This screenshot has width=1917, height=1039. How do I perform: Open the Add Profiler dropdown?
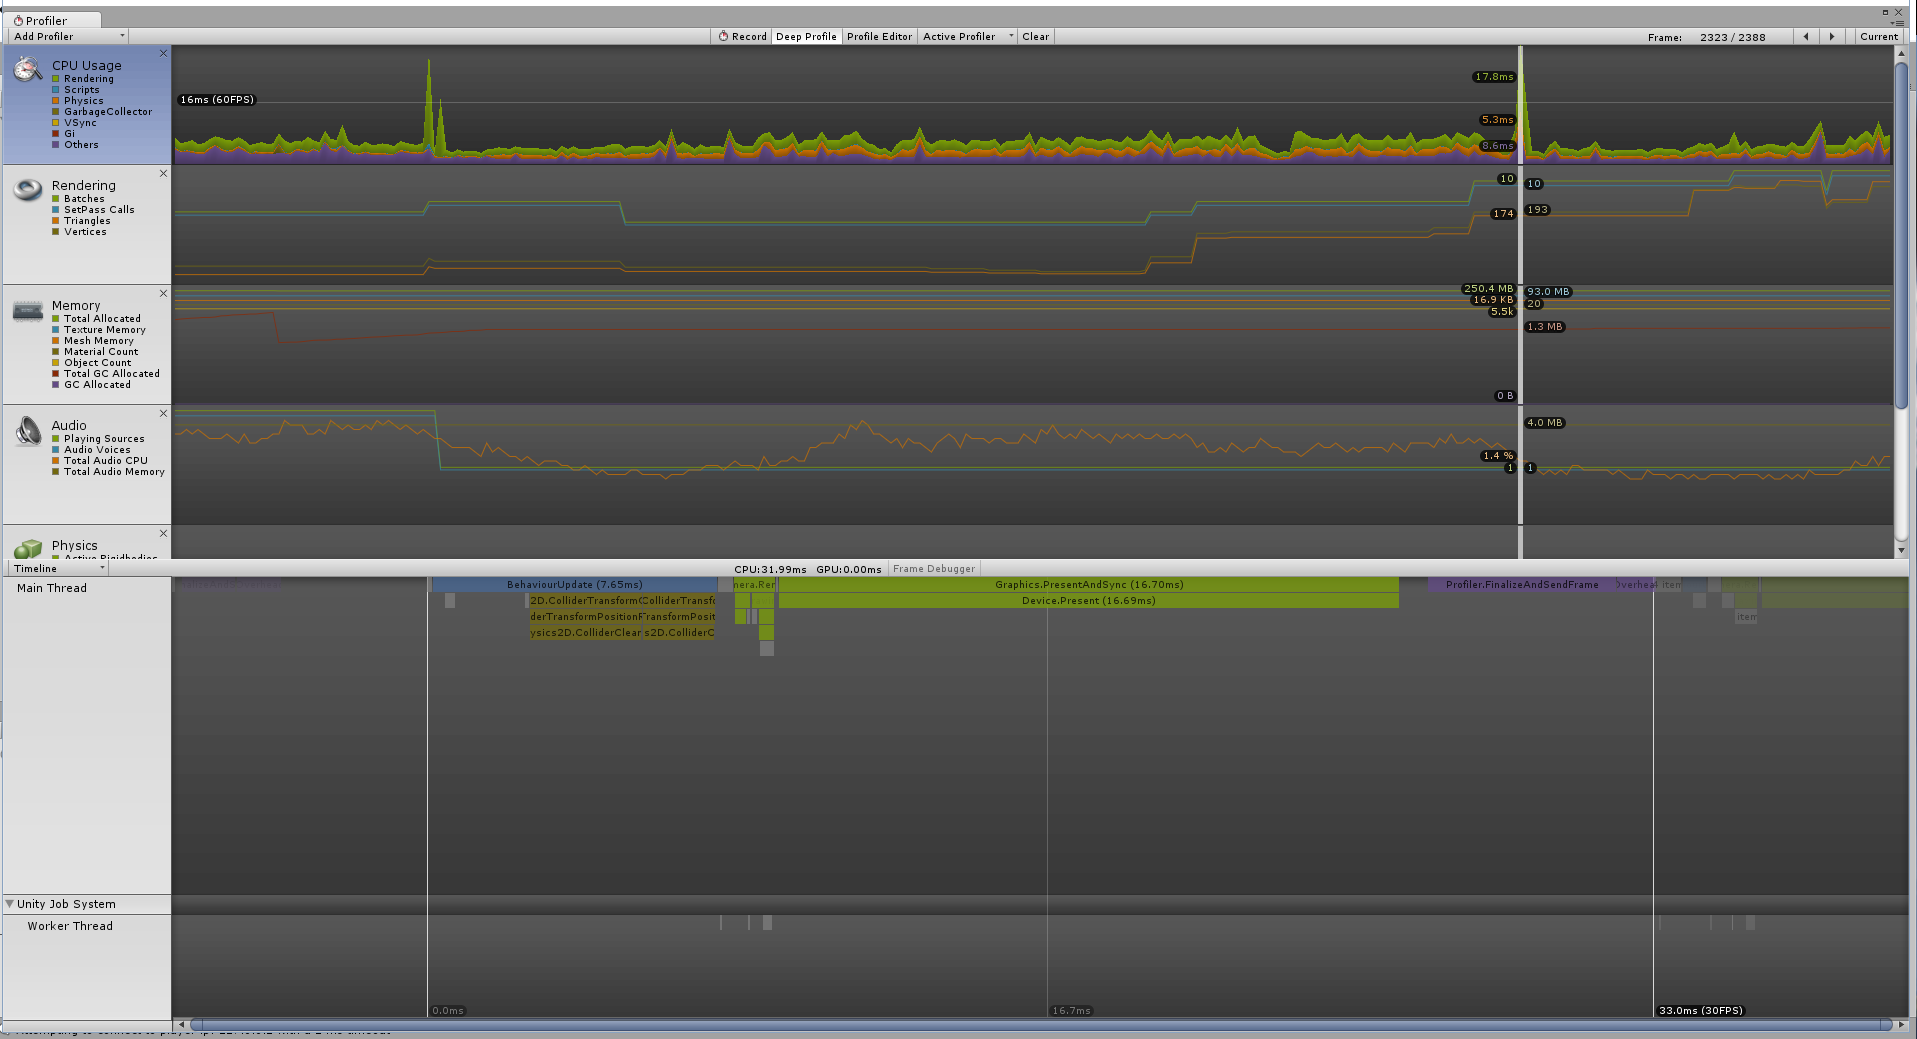tap(68, 36)
